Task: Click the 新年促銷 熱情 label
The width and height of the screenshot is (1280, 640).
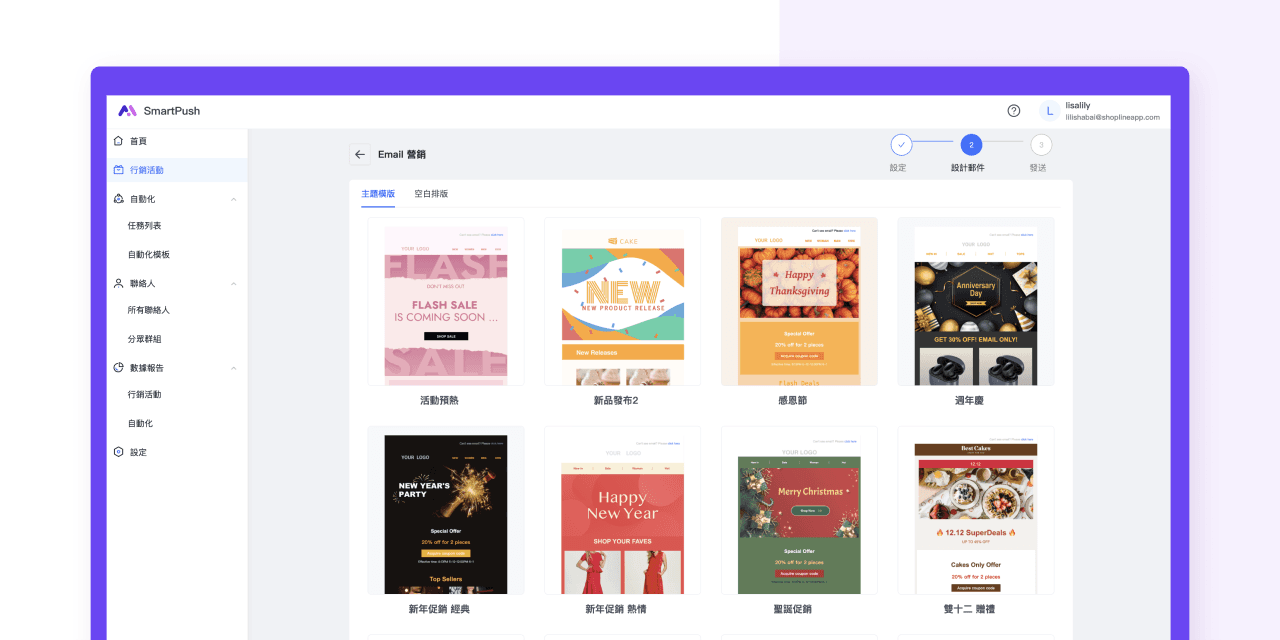Action: 616,609
